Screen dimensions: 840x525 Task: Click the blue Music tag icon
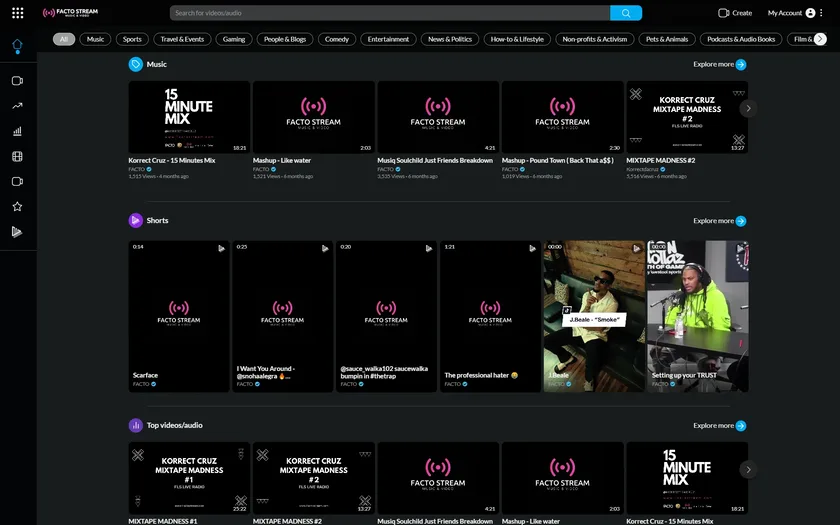(136, 64)
